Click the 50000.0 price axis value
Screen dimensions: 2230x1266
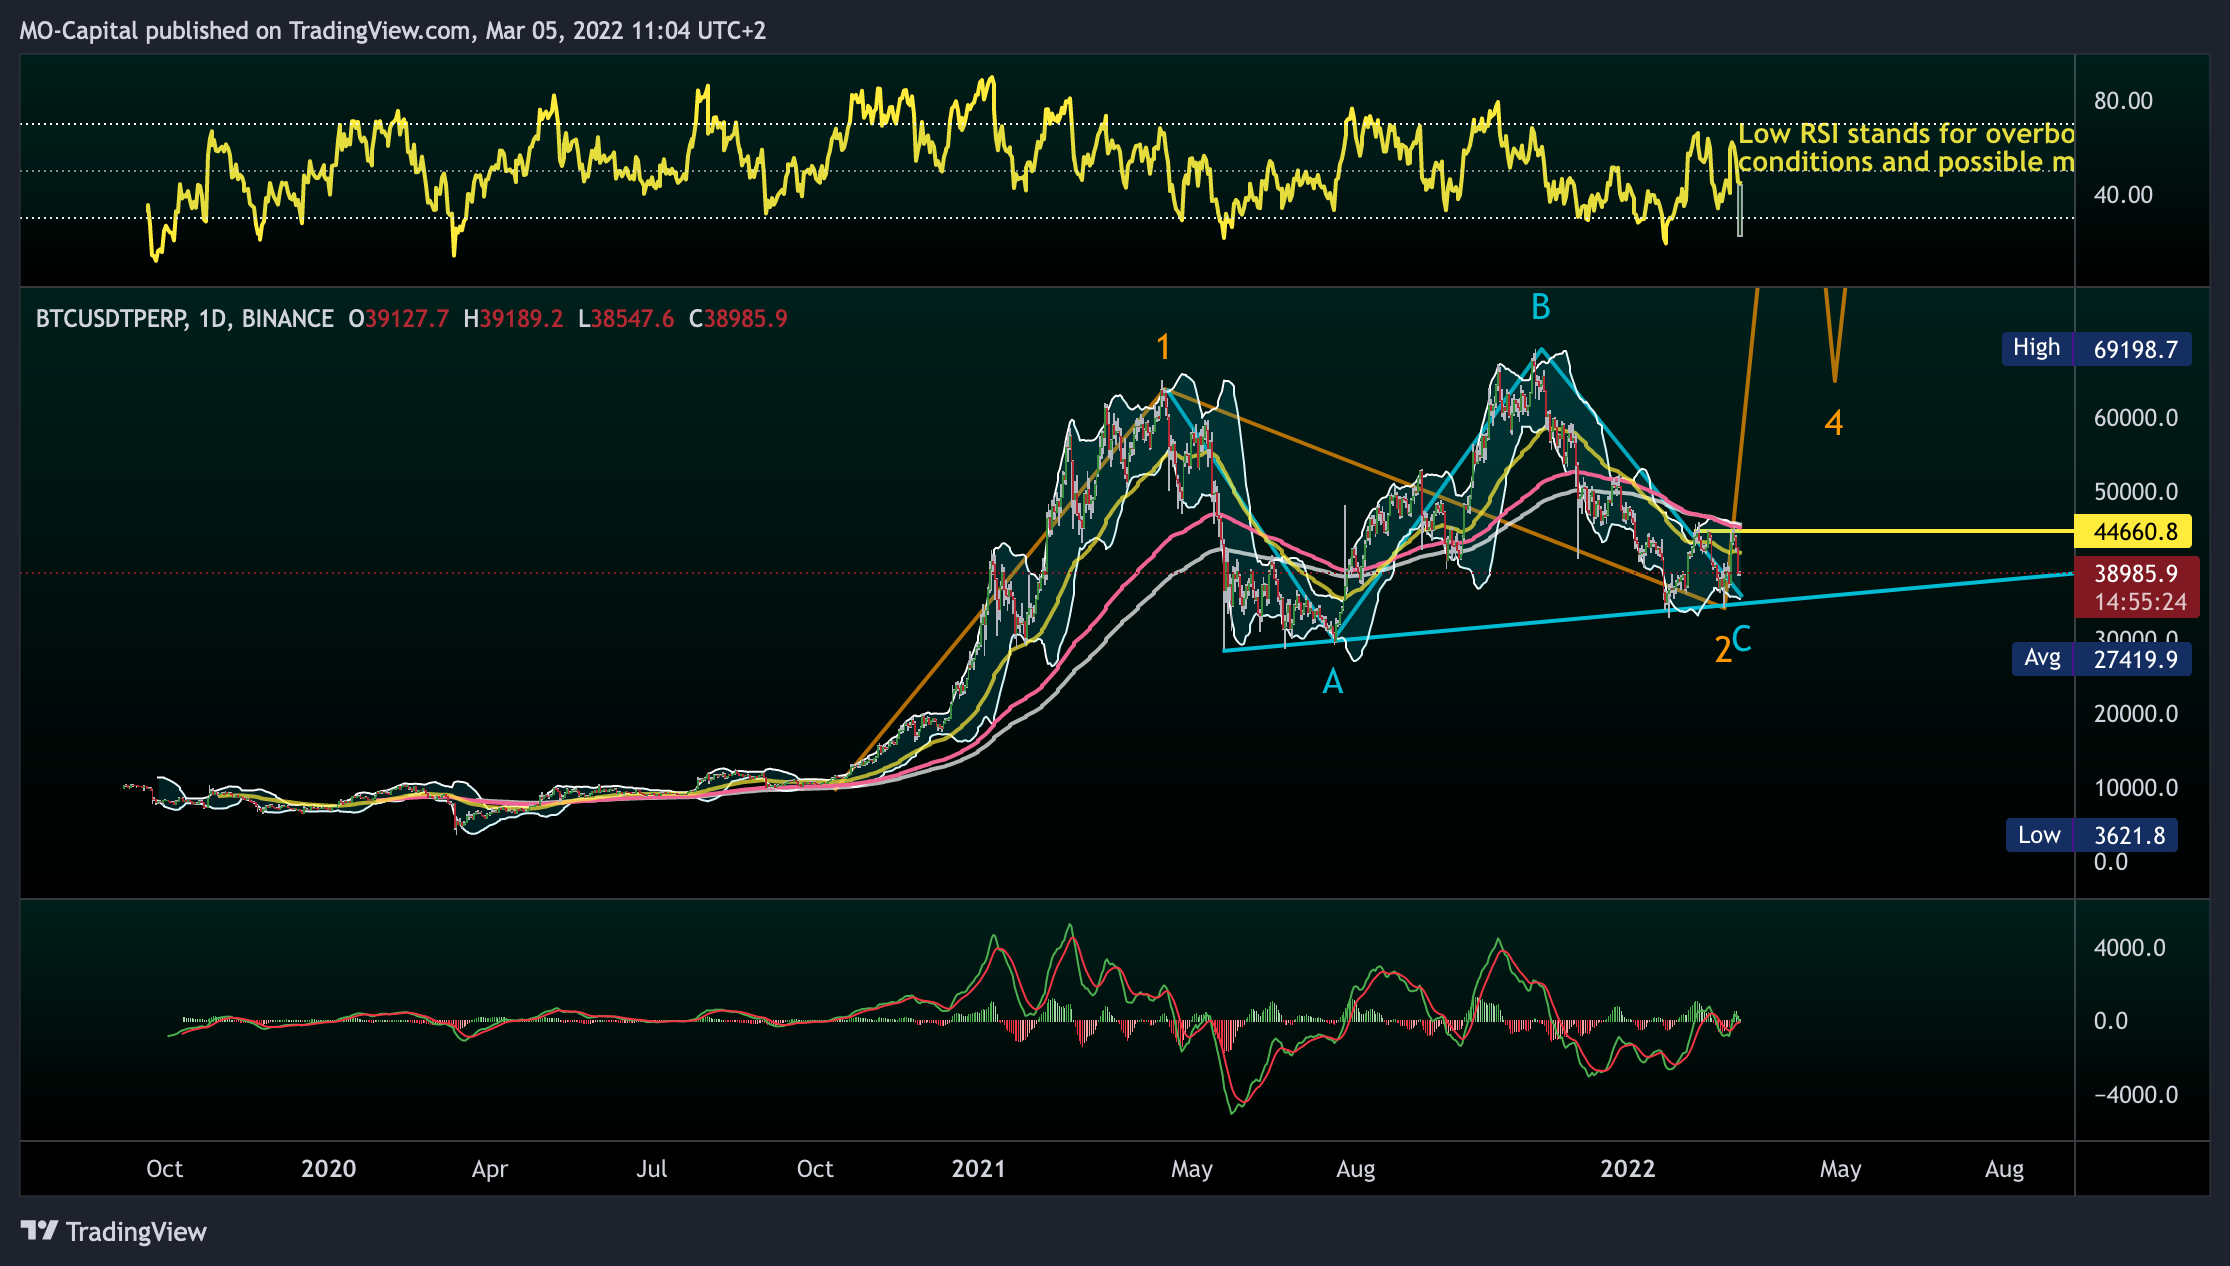(x=2136, y=492)
